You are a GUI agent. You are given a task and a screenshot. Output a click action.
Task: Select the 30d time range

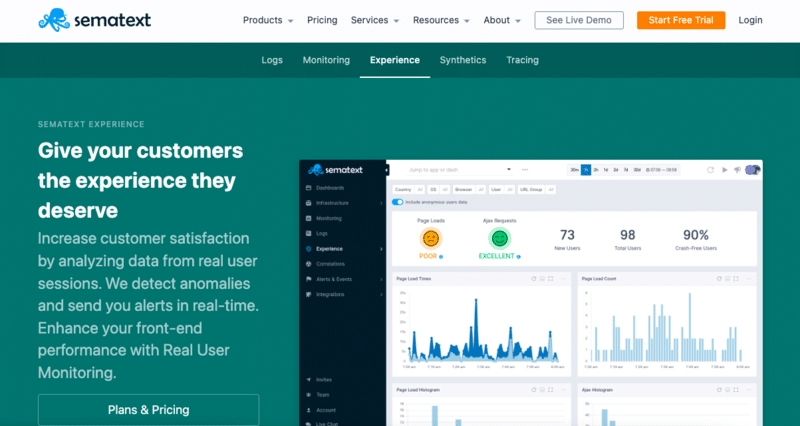(637, 170)
